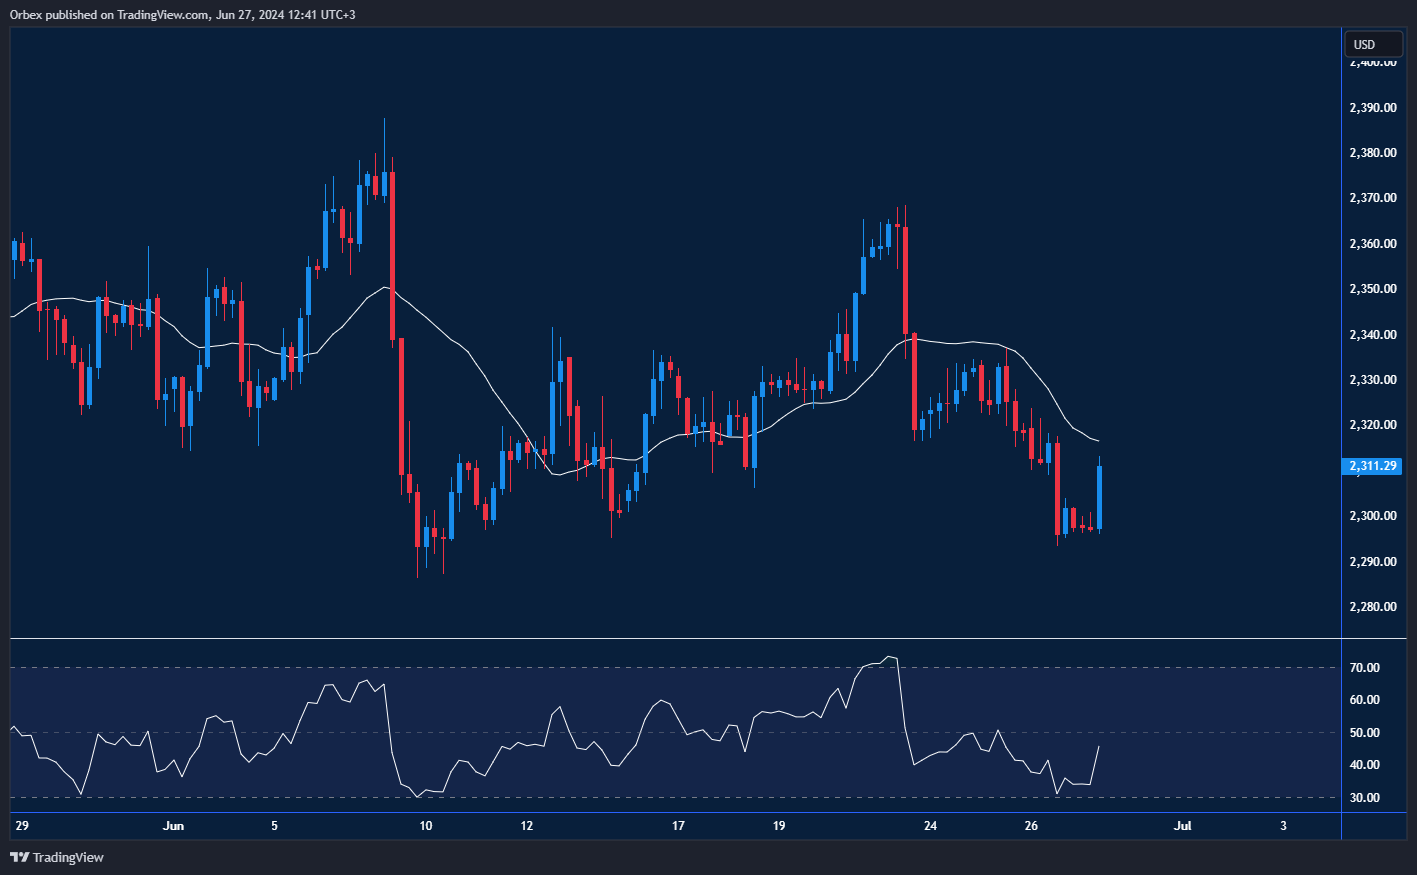
Task: Select date 17 on the time axis
Action: point(678,826)
